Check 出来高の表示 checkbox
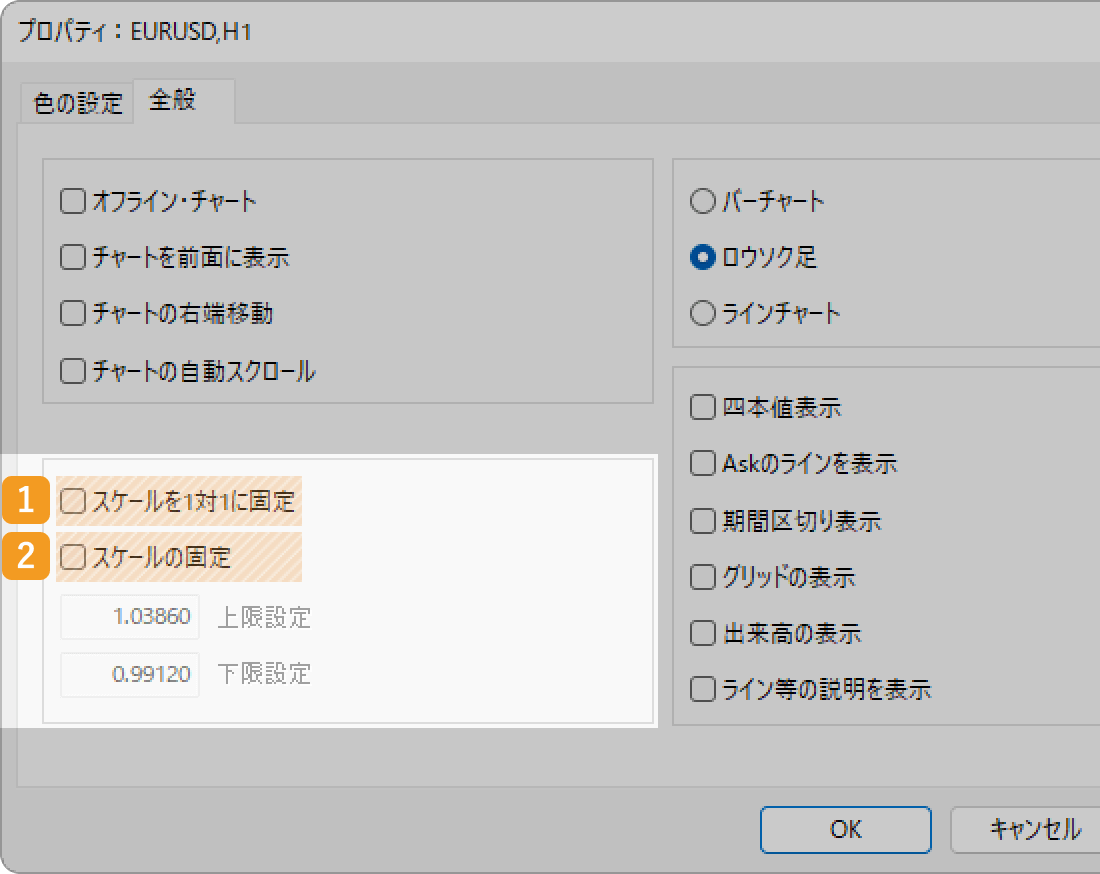 pos(703,633)
